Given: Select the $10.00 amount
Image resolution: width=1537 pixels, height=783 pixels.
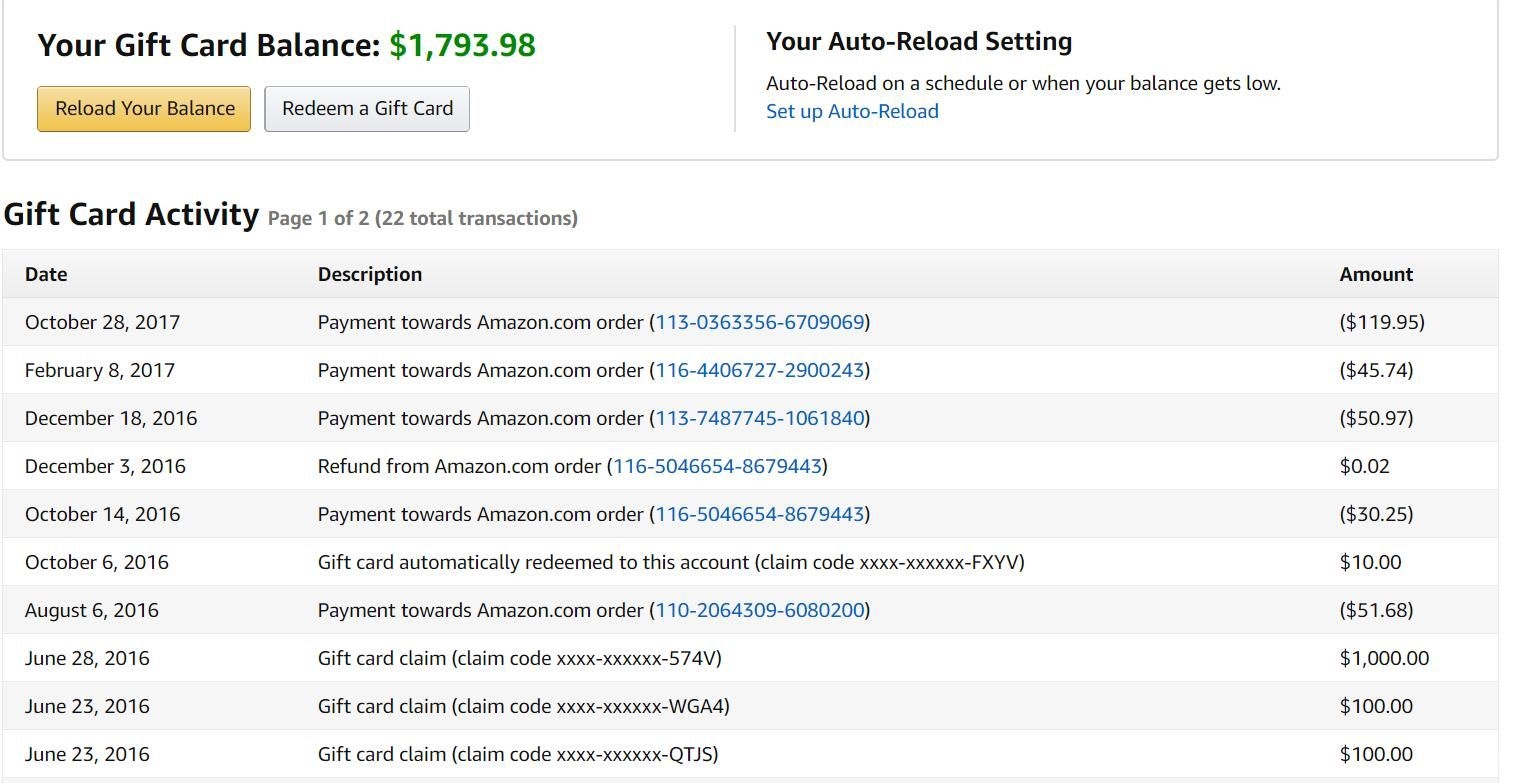Looking at the screenshot, I should tap(1370, 562).
